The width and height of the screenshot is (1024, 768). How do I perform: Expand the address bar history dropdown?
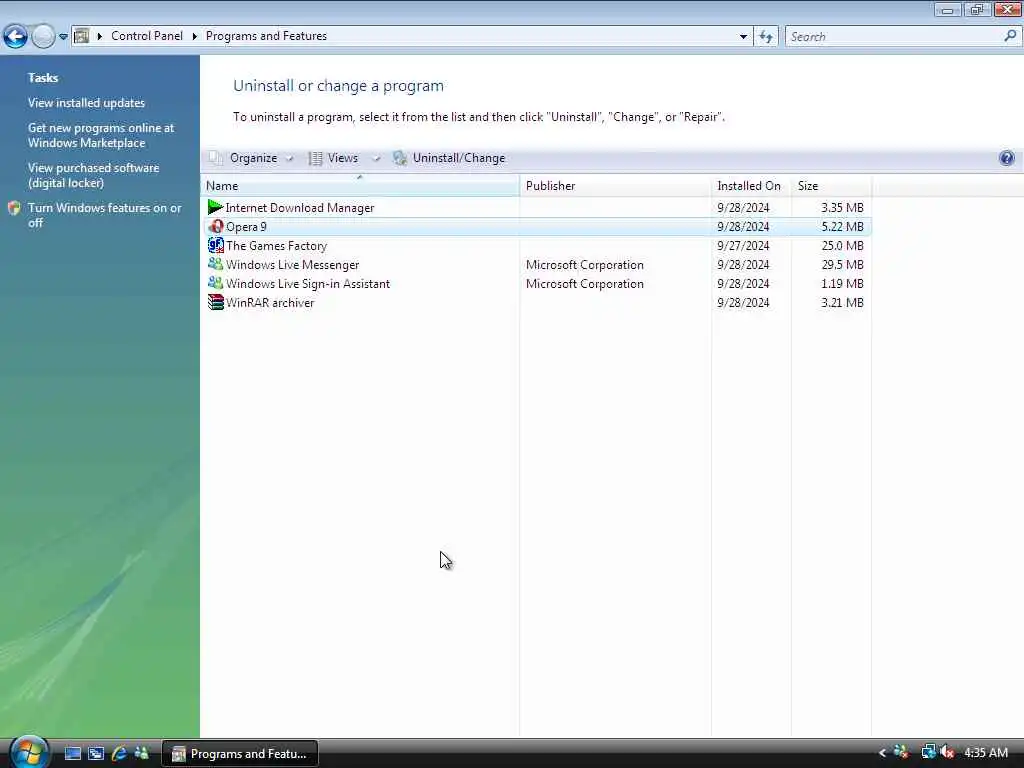pyautogui.click(x=743, y=37)
